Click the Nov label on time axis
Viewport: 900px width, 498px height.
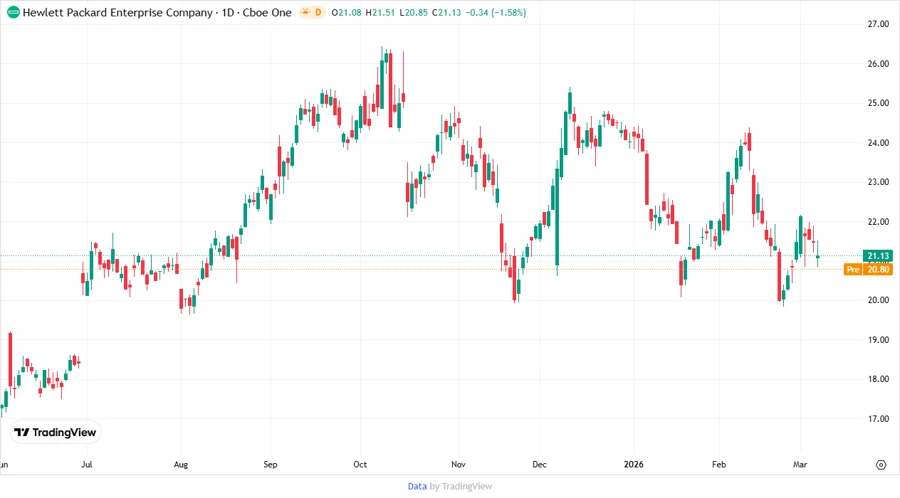(x=458, y=465)
